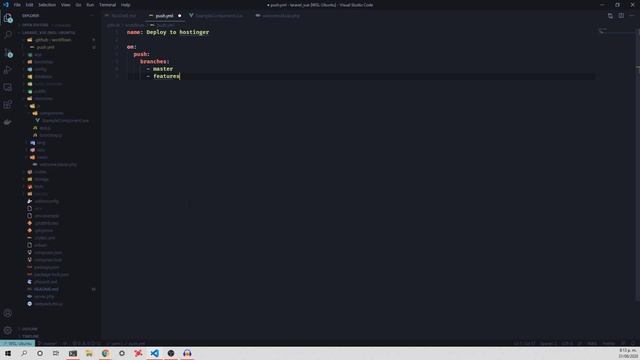
Task: Switch to the first editor tab left of push.yml
Action: [123, 16]
